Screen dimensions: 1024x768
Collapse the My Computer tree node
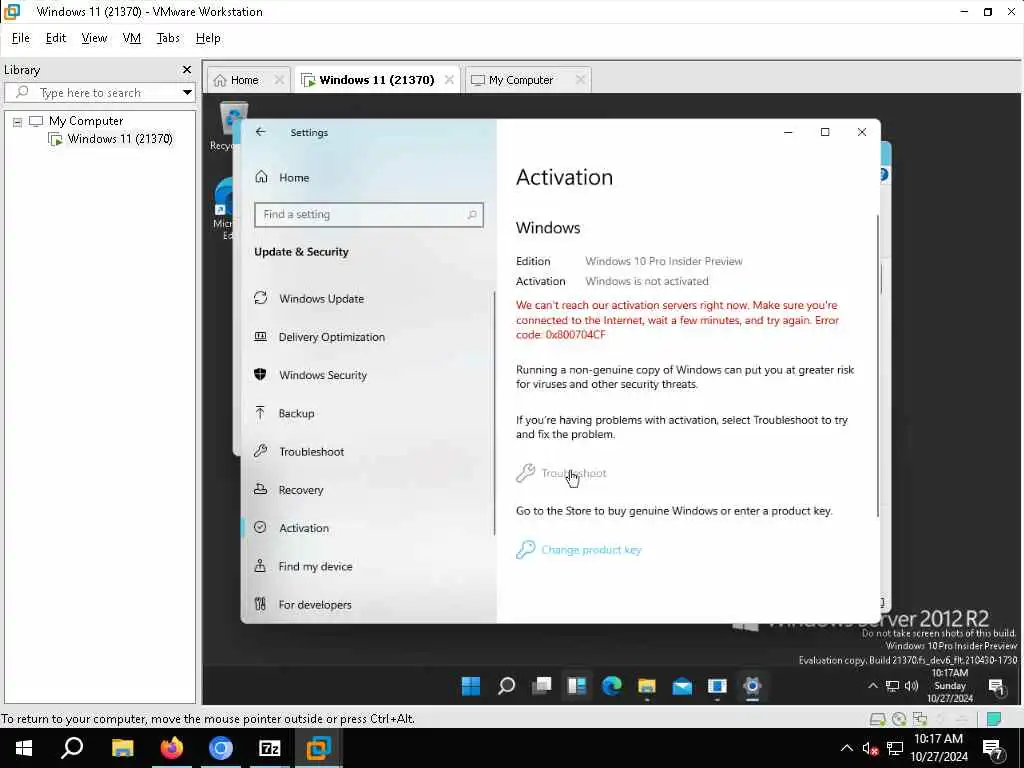[x=18, y=121]
